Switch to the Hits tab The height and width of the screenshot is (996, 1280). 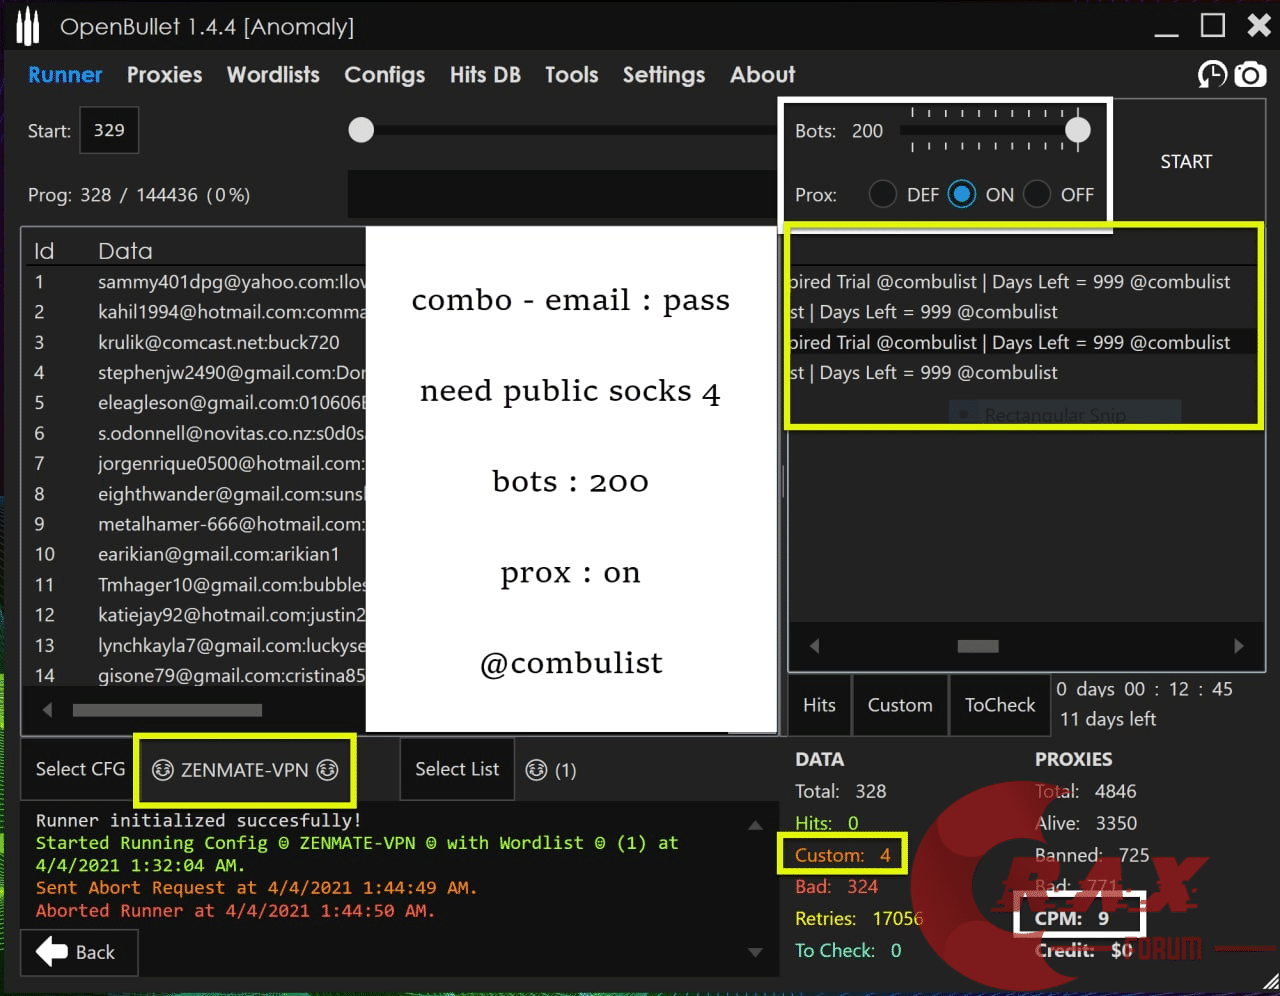tap(819, 705)
